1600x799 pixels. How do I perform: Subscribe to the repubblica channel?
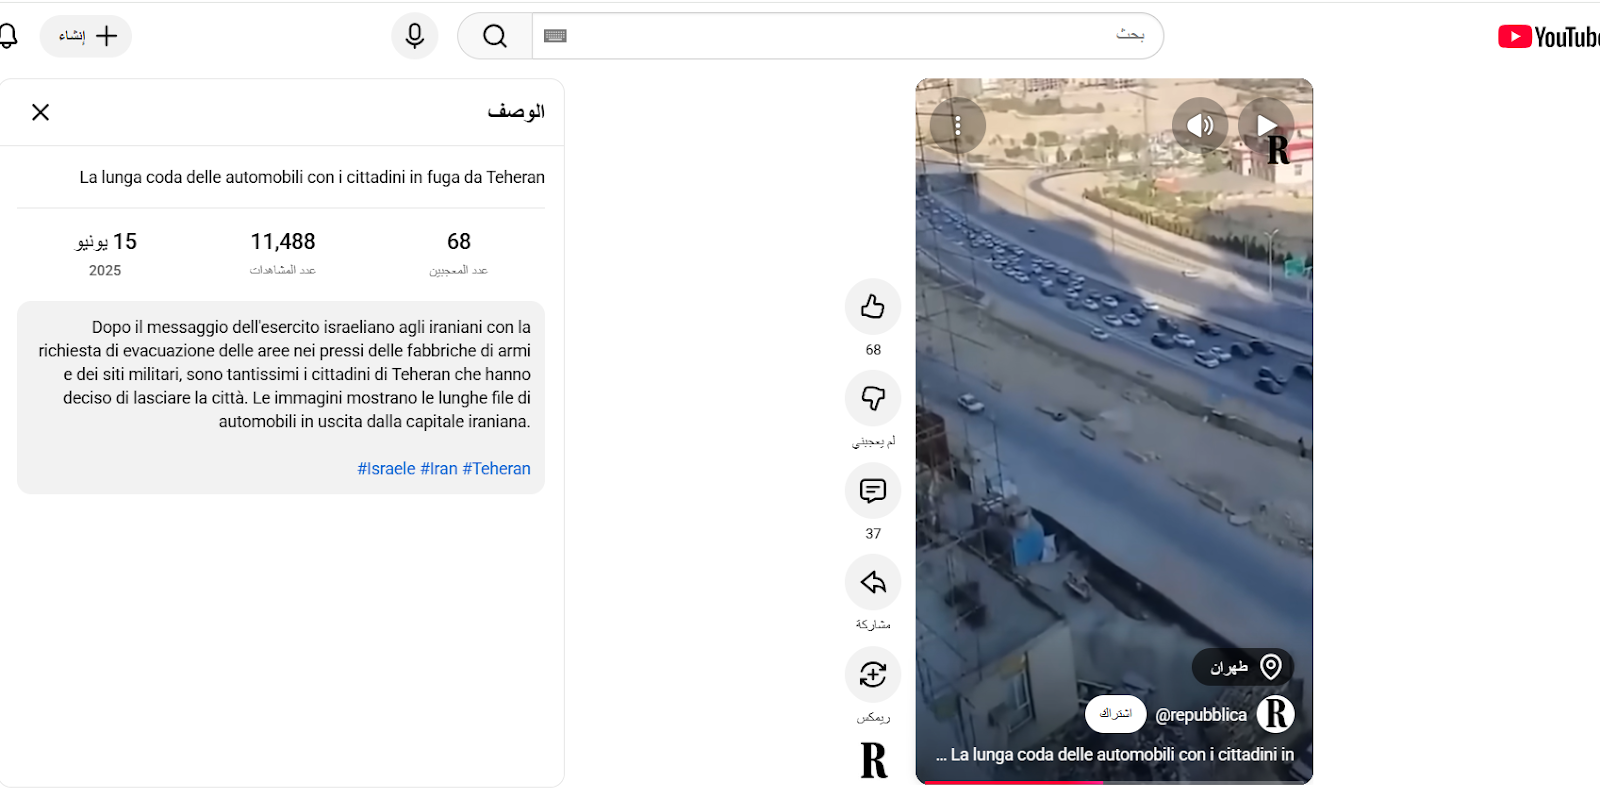[x=1115, y=714]
